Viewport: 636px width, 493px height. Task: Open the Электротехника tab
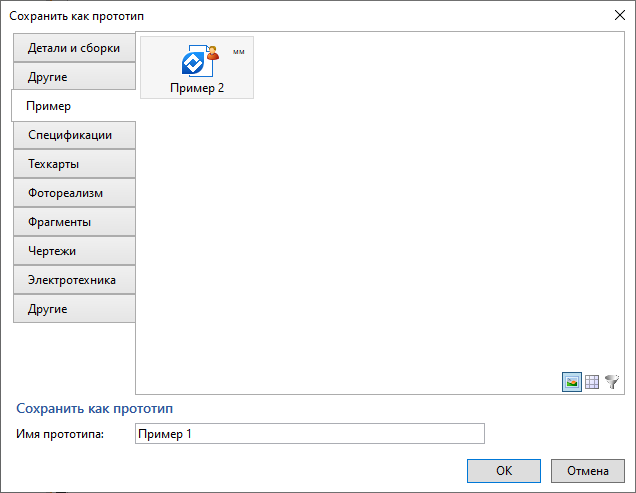tap(74, 280)
